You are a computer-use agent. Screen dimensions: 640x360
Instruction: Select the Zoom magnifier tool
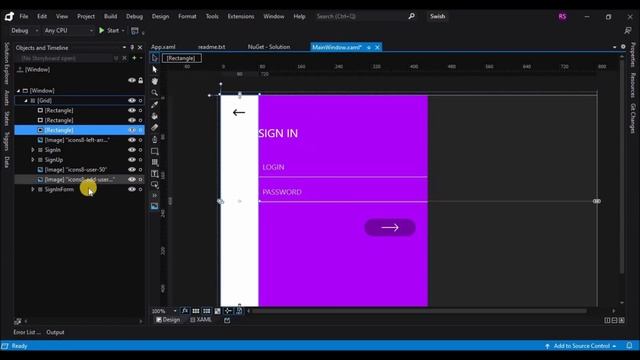tap(155, 93)
